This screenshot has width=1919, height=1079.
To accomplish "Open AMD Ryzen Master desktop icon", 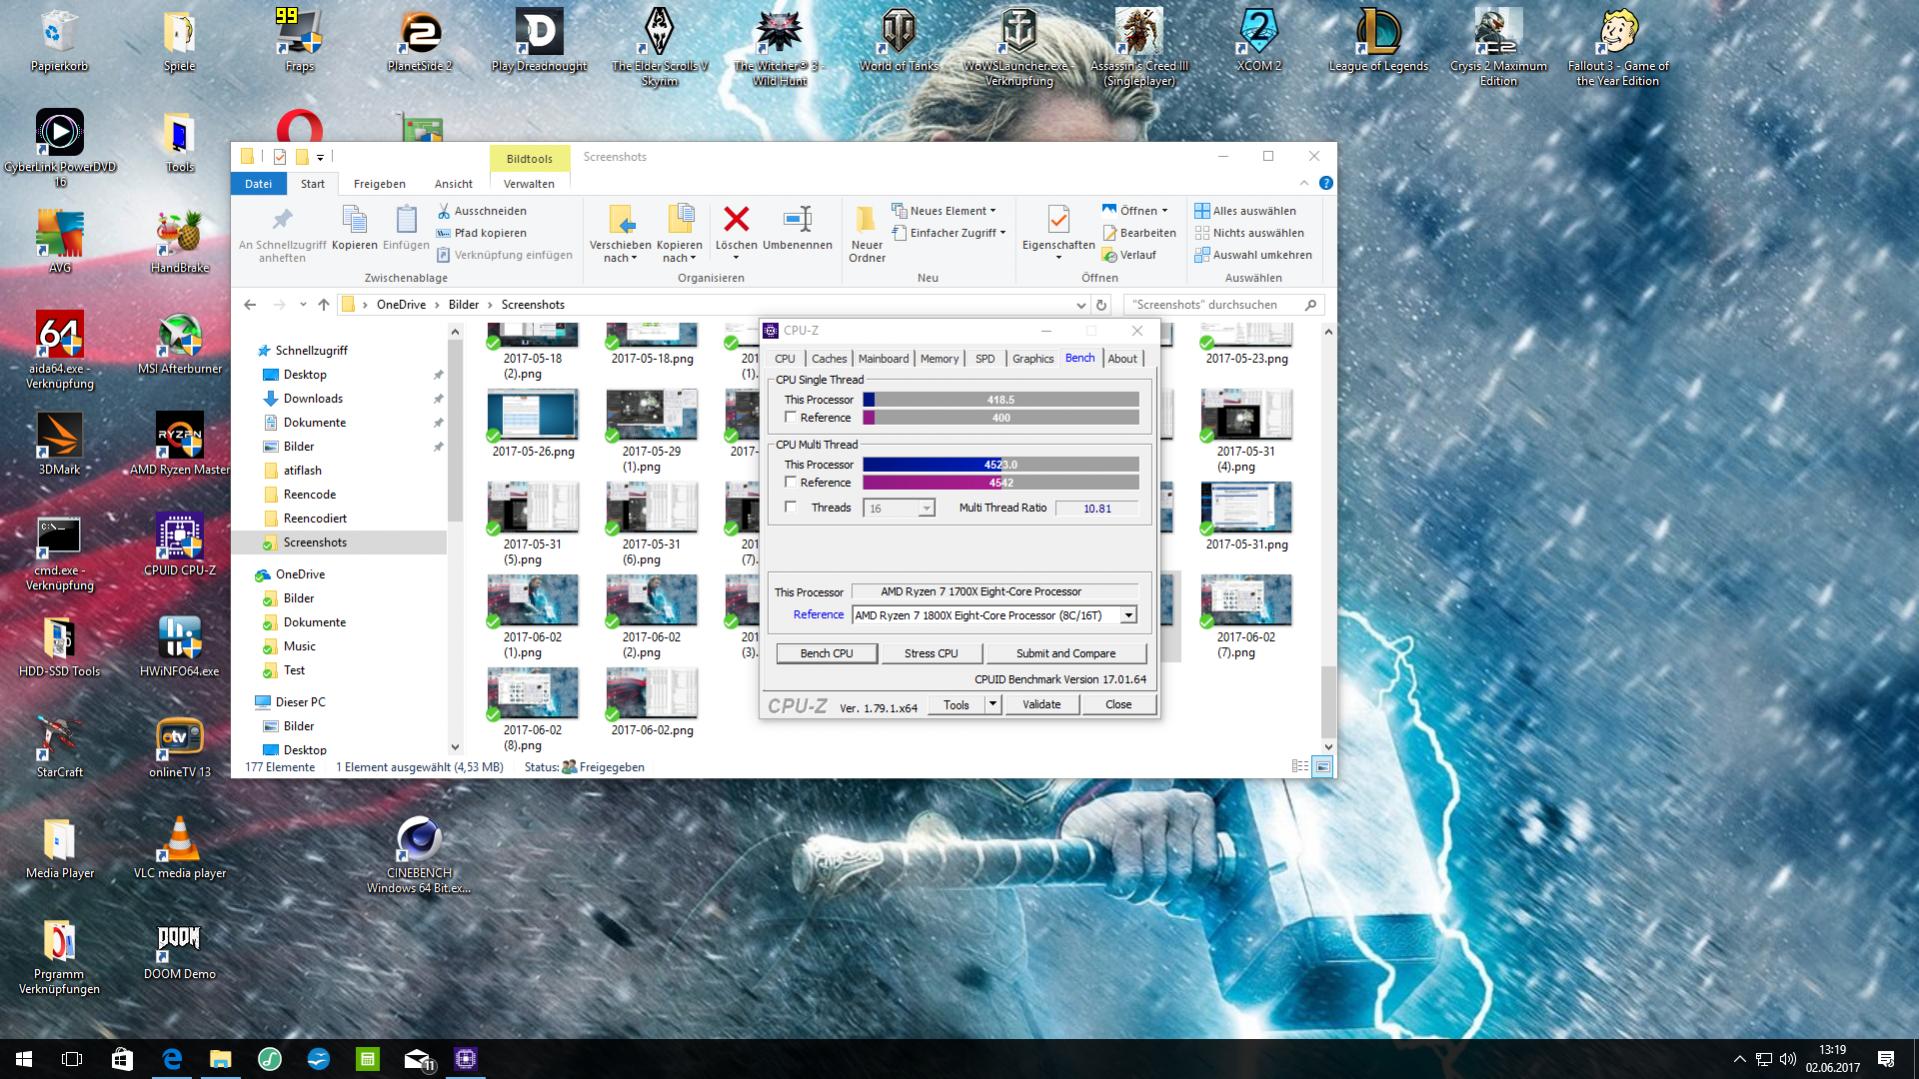I will tap(180, 444).
